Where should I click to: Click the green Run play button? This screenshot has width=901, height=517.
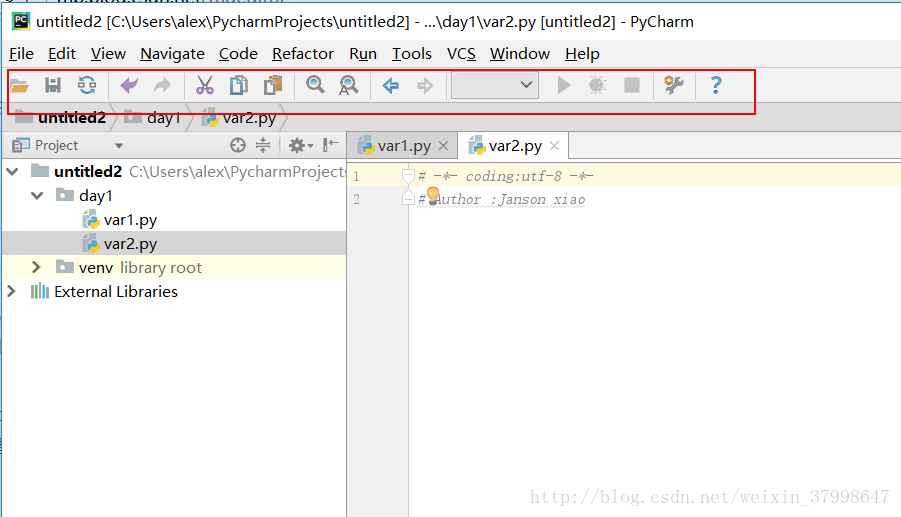point(564,86)
